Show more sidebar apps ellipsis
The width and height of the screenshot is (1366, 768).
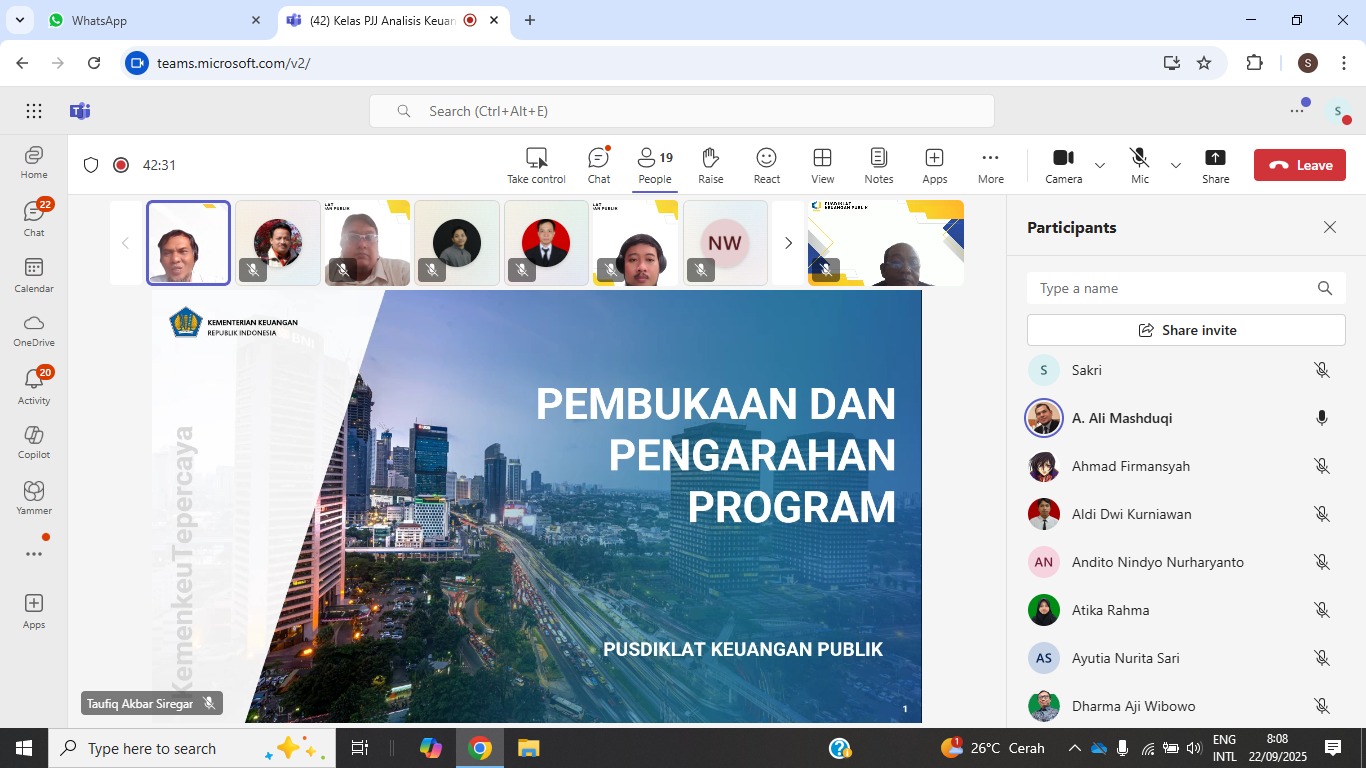tap(34, 554)
